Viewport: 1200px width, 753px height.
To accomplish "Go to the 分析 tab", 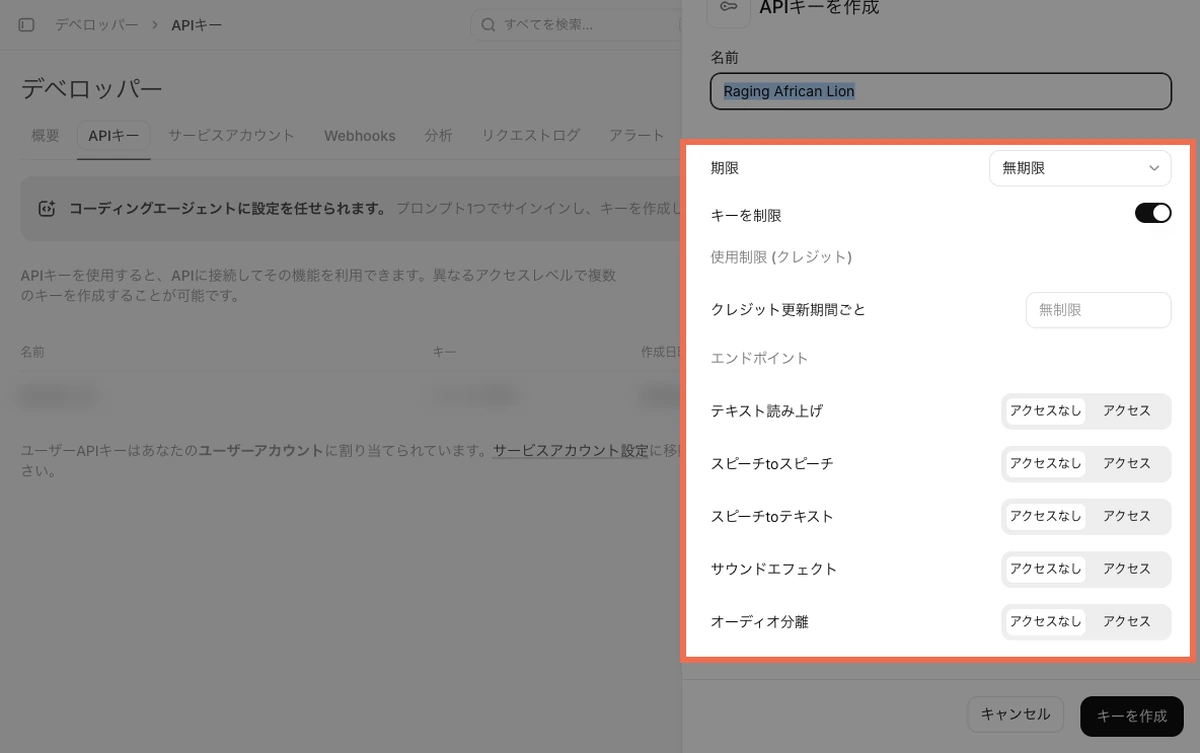I will 438,135.
